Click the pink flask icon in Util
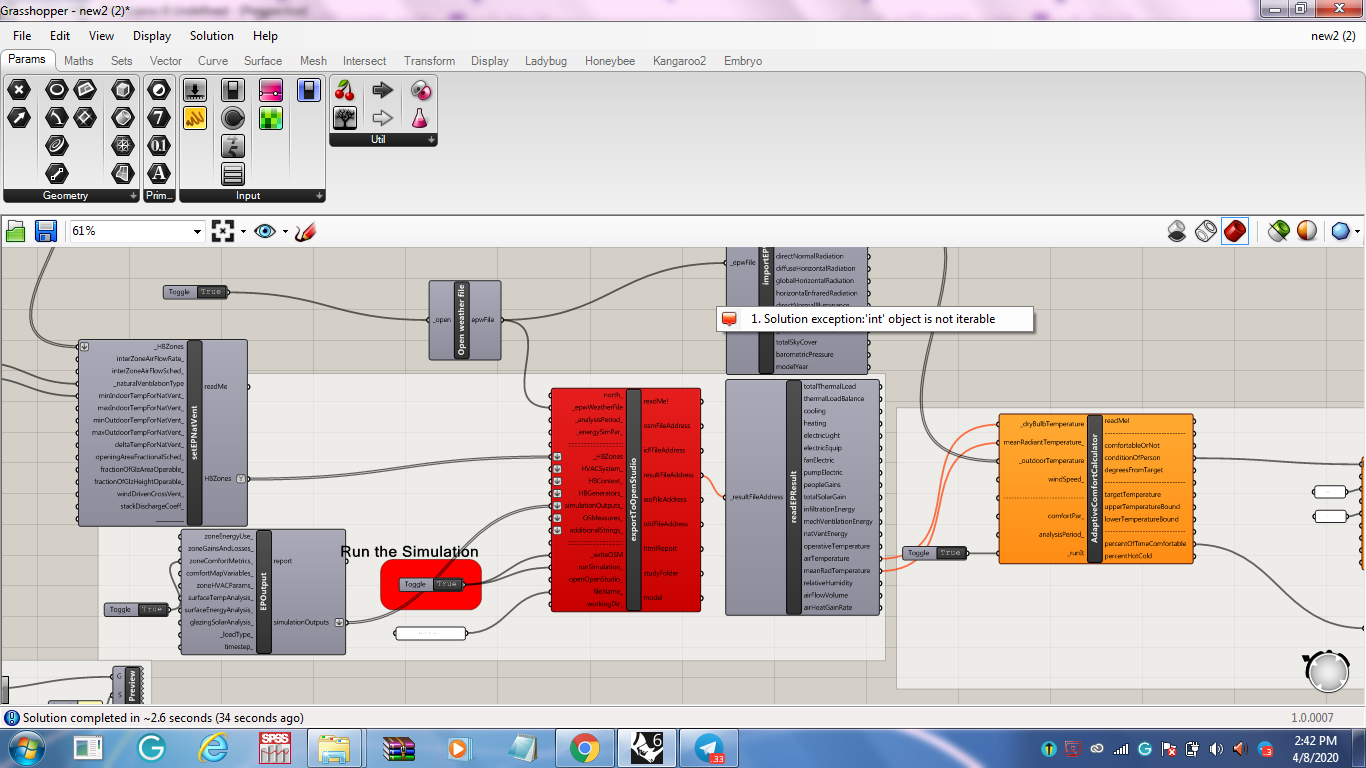Screen dimensions: 1366x768 [x=421, y=118]
